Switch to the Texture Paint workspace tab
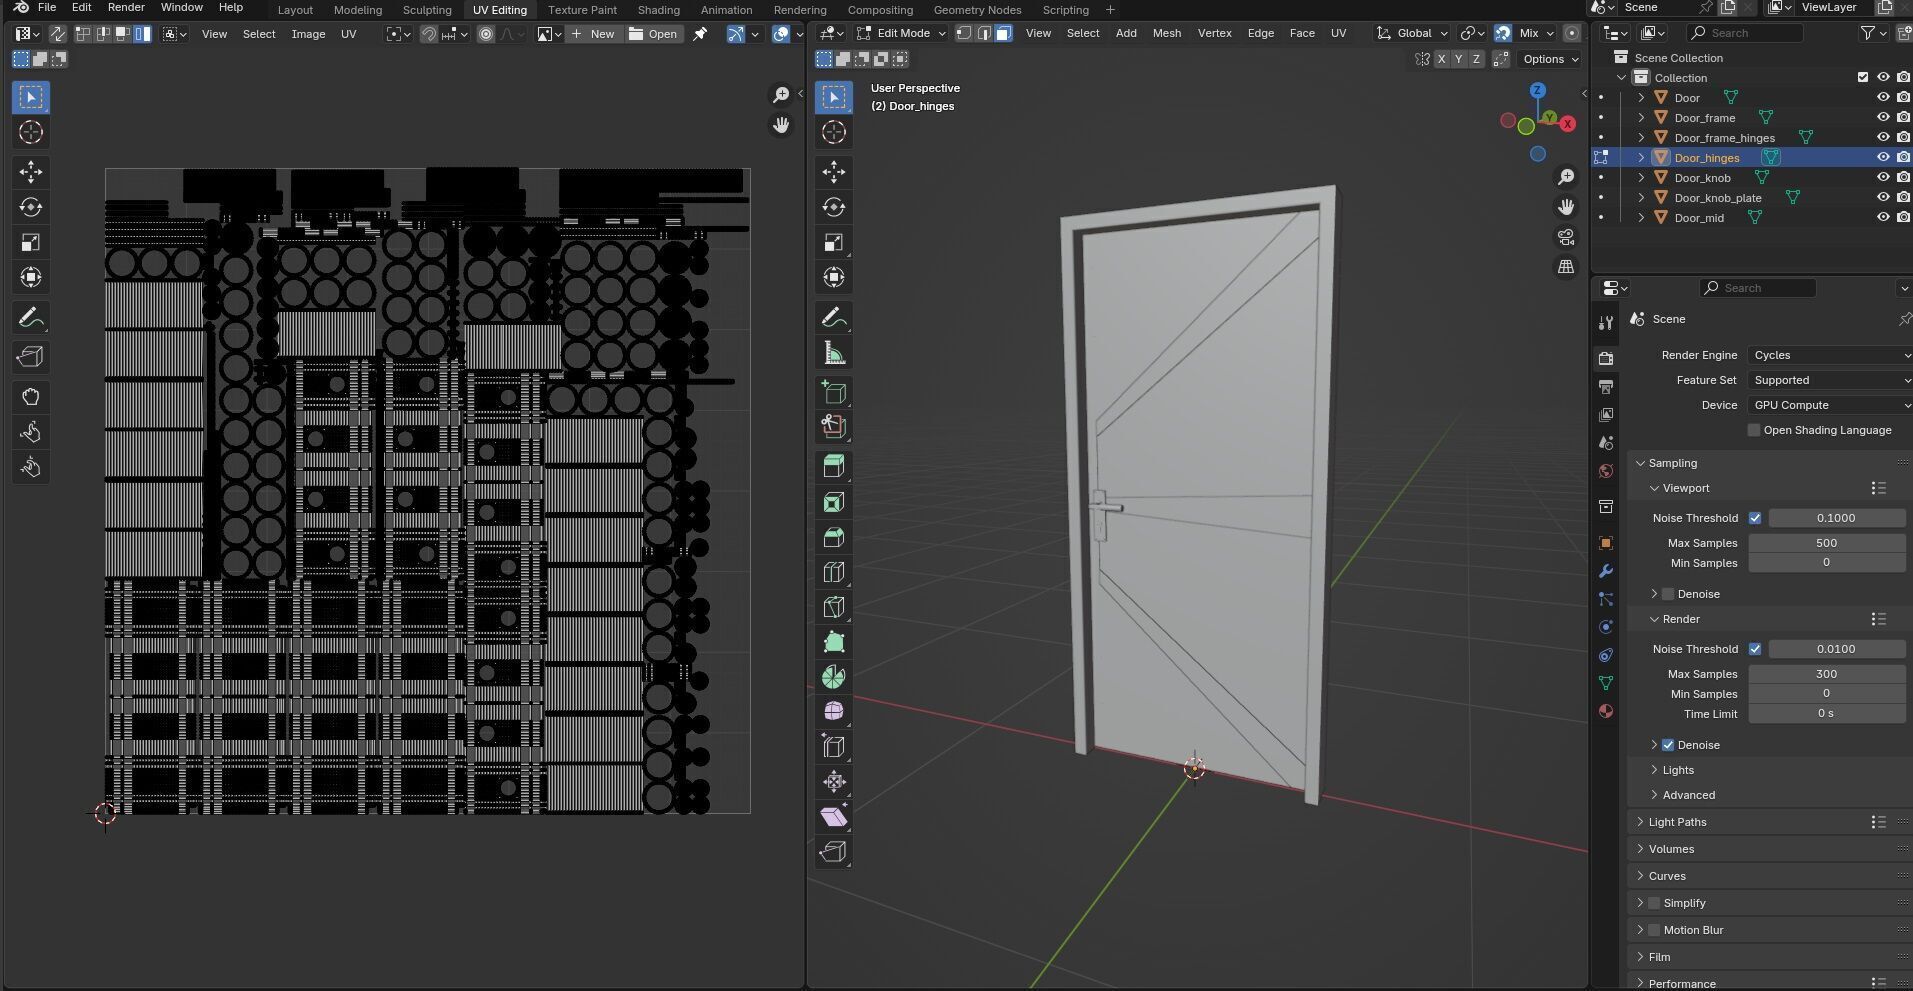1913x991 pixels. tap(582, 10)
